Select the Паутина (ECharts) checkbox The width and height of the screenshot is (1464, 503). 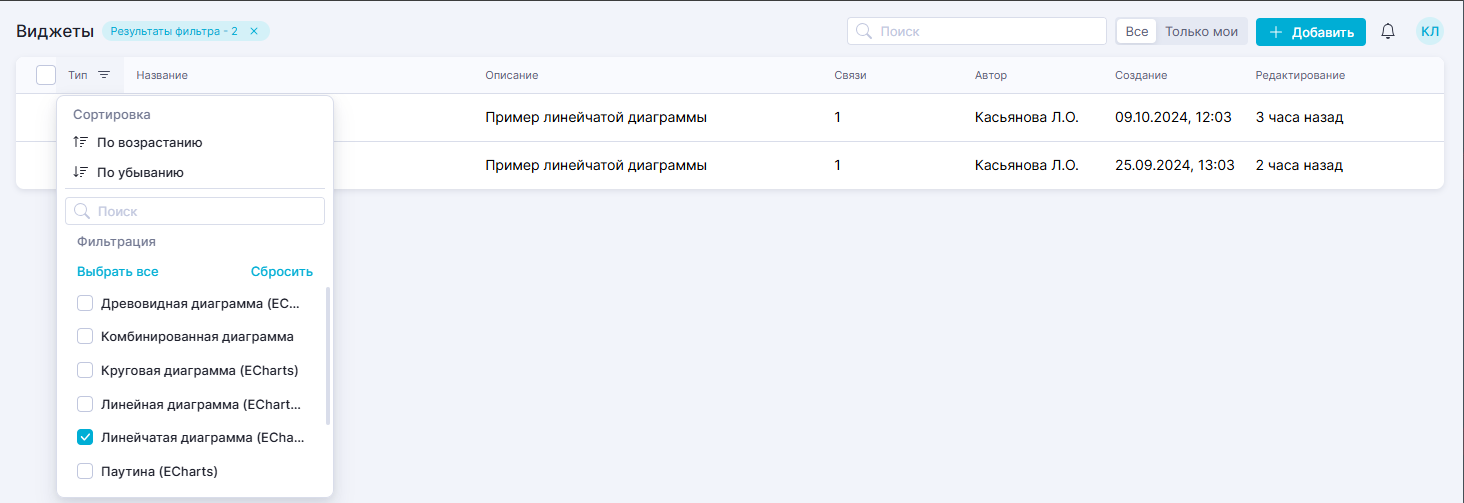(x=85, y=470)
